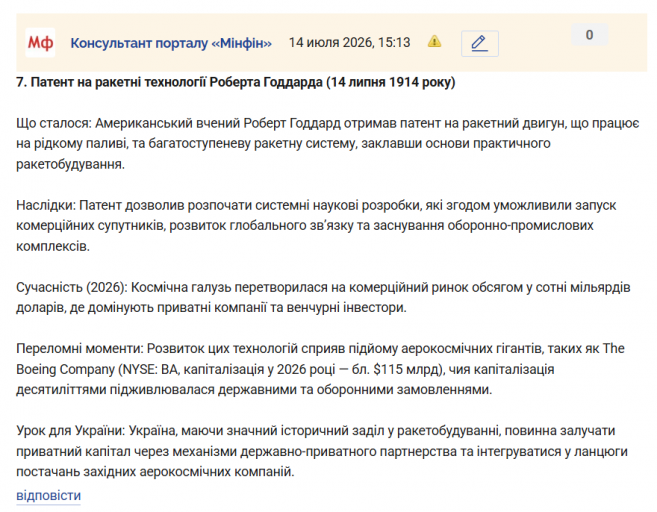
Task: Click the heading about Патент на ракетні технології
Action: (x=235, y=82)
